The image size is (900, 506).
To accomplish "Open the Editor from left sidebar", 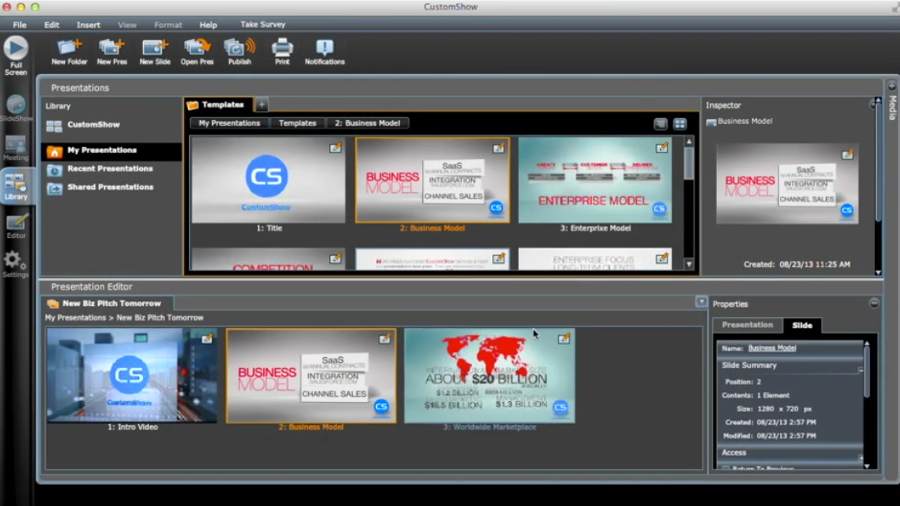I will click(x=16, y=226).
